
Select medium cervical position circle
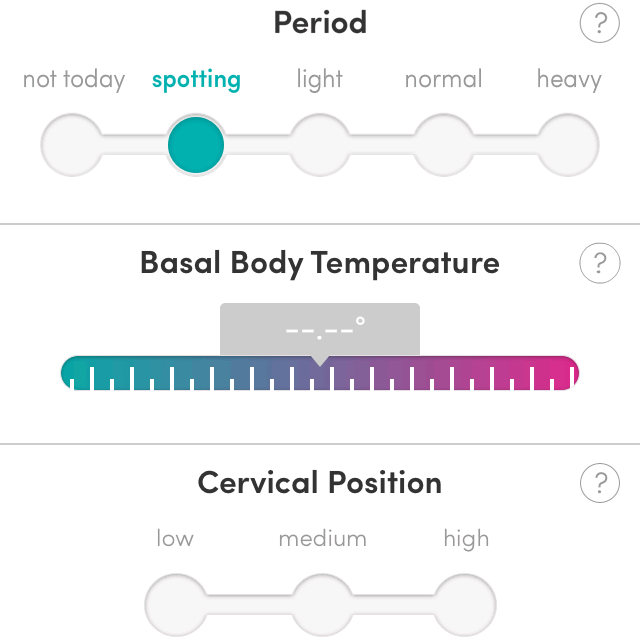point(322,604)
